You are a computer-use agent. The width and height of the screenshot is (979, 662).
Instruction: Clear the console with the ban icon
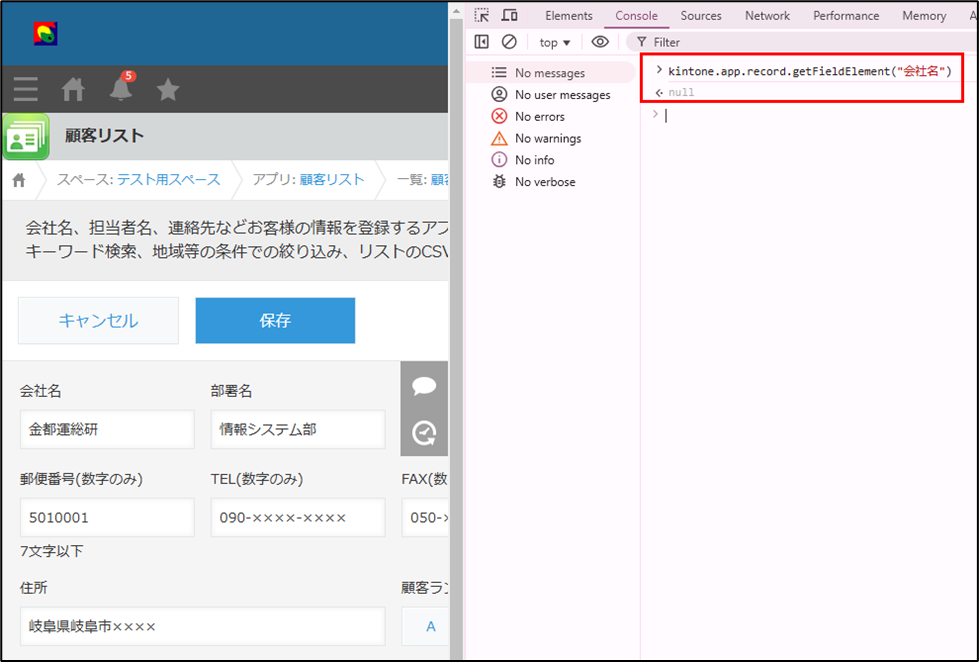(x=509, y=42)
